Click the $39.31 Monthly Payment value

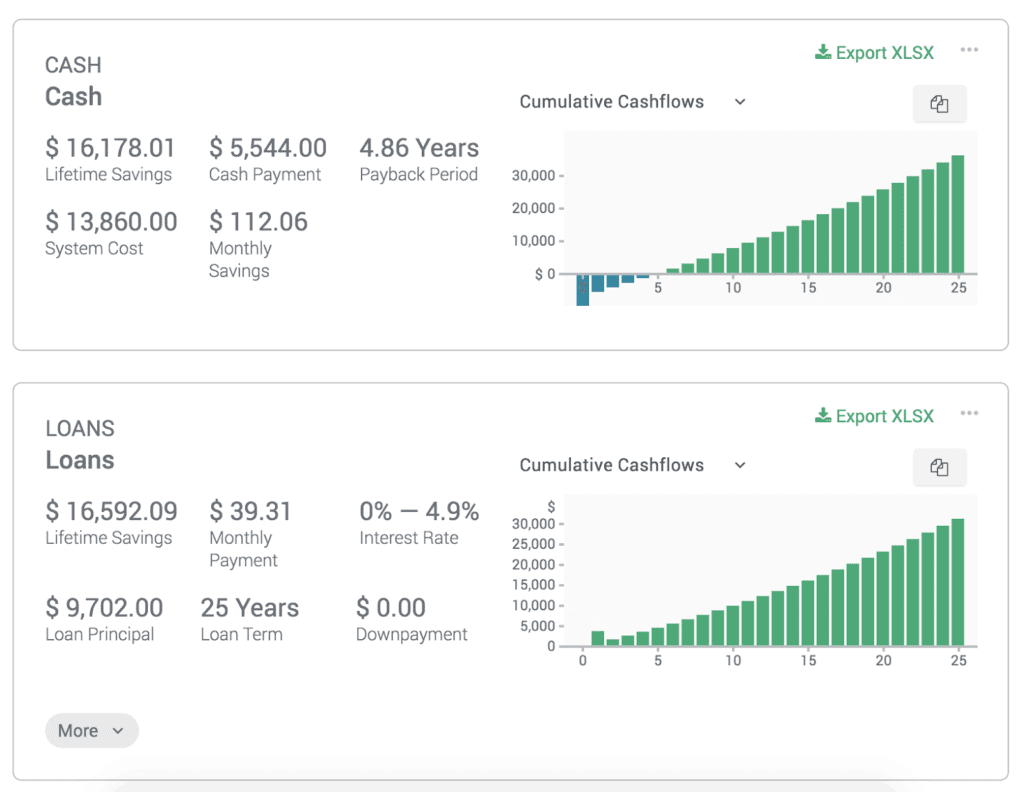(x=250, y=512)
